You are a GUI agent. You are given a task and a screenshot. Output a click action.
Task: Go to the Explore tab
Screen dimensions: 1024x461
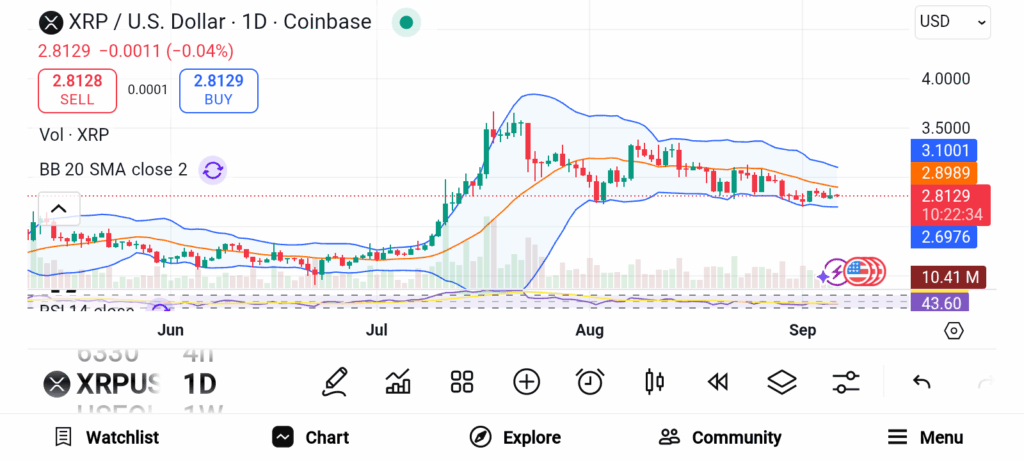point(516,437)
